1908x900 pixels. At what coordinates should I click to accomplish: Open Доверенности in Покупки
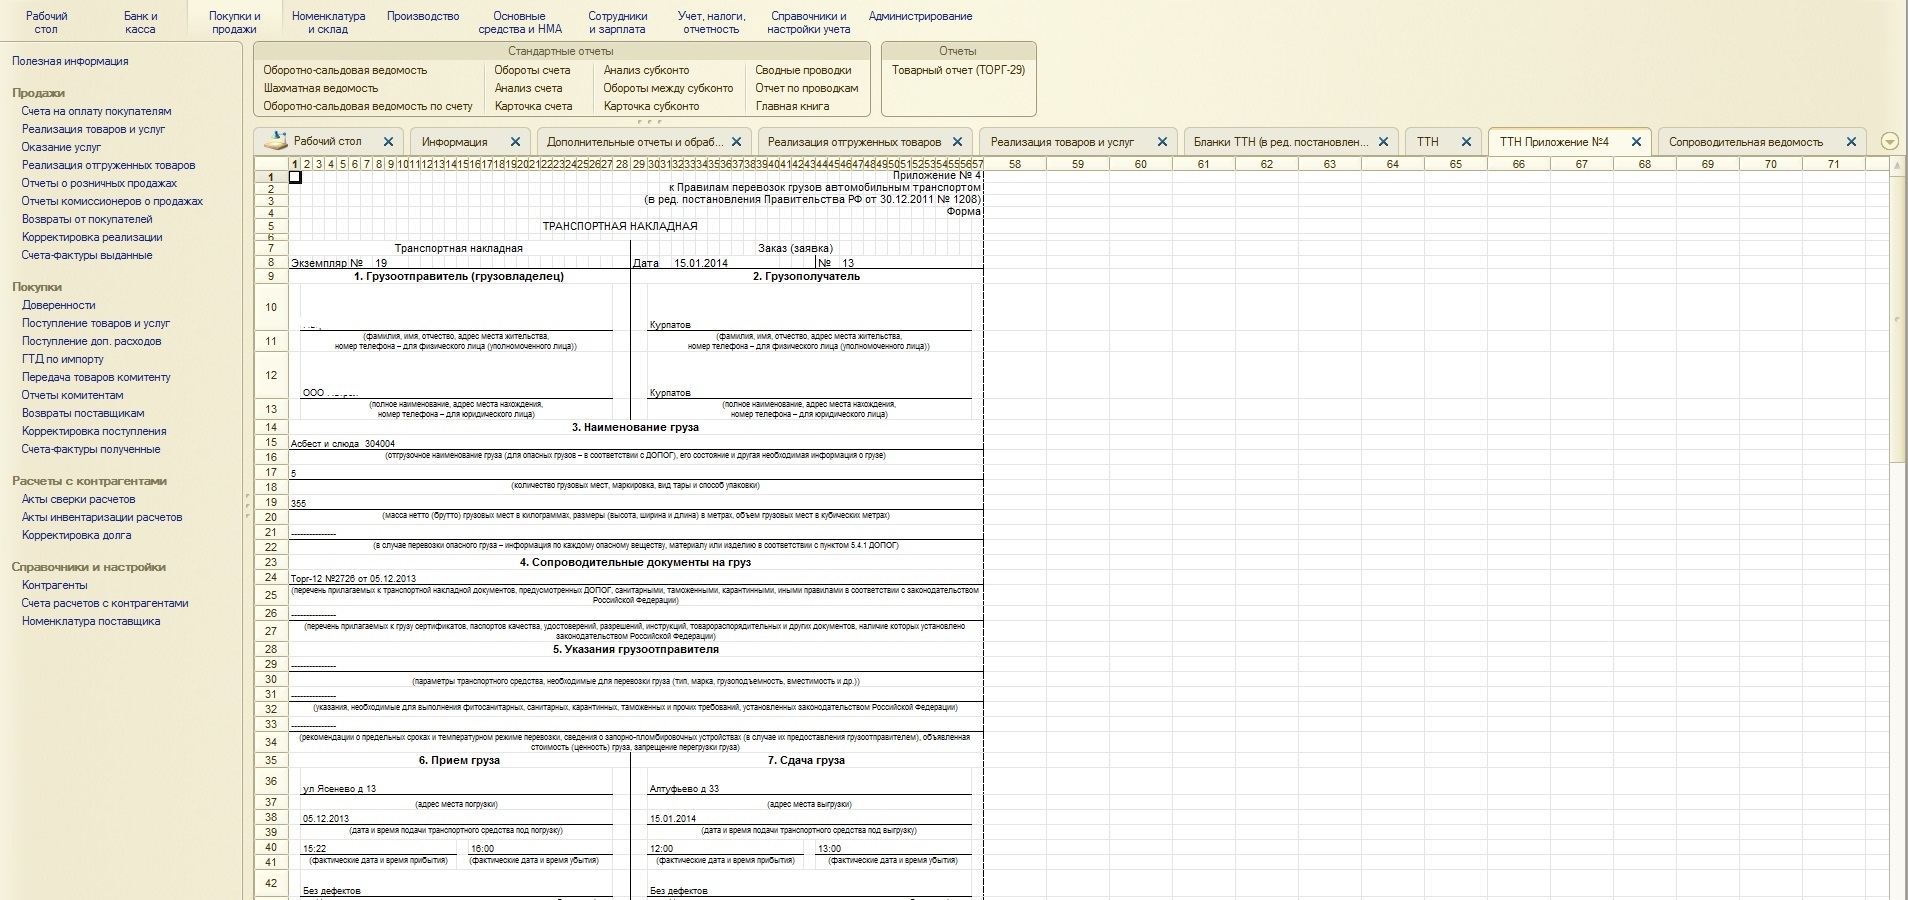point(59,305)
